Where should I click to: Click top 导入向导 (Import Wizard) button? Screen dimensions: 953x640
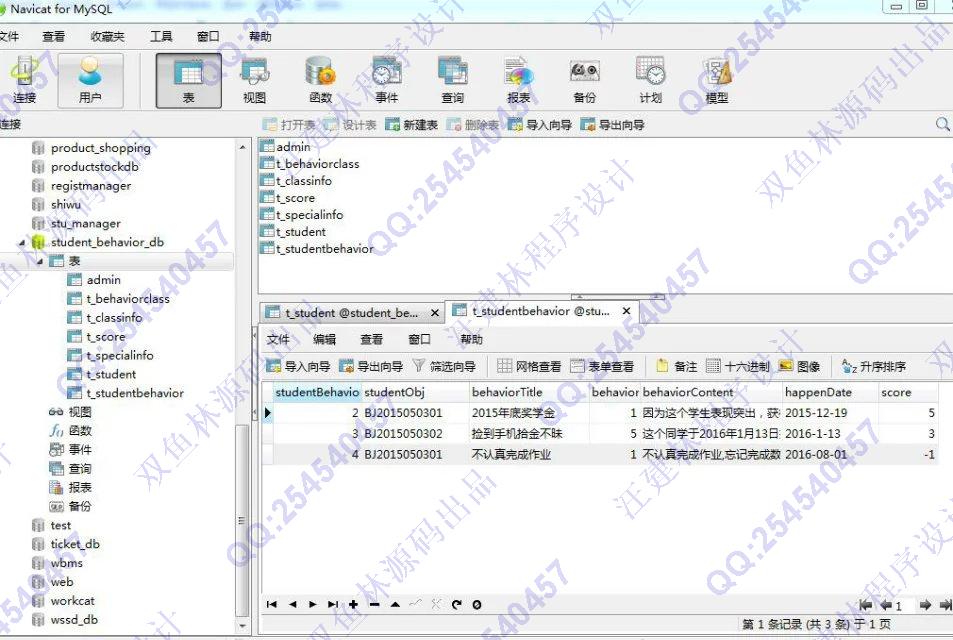click(540, 125)
